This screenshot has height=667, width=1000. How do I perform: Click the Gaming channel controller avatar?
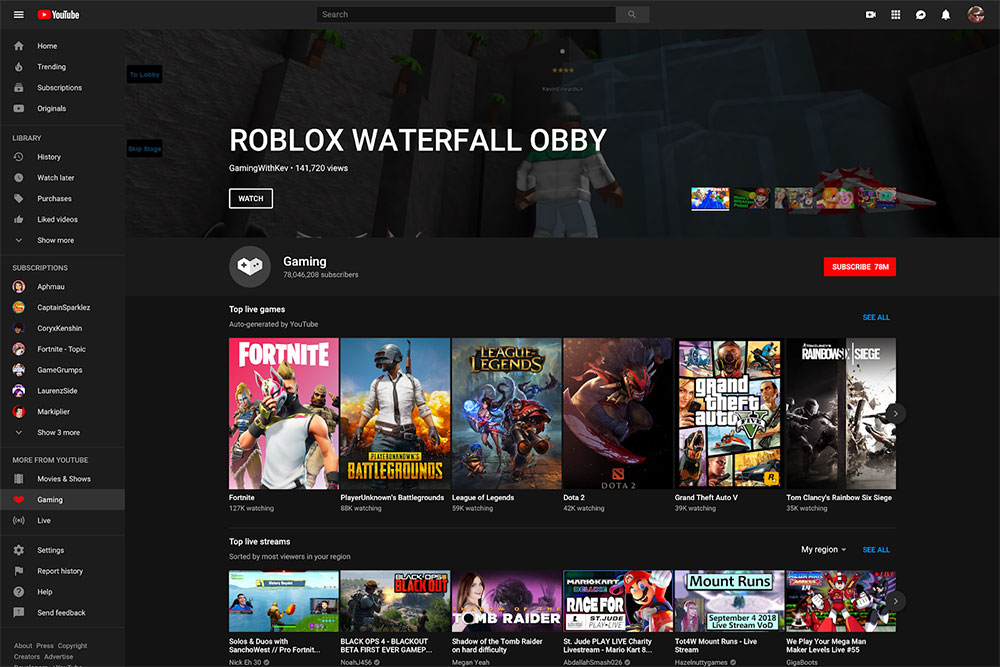pos(250,267)
